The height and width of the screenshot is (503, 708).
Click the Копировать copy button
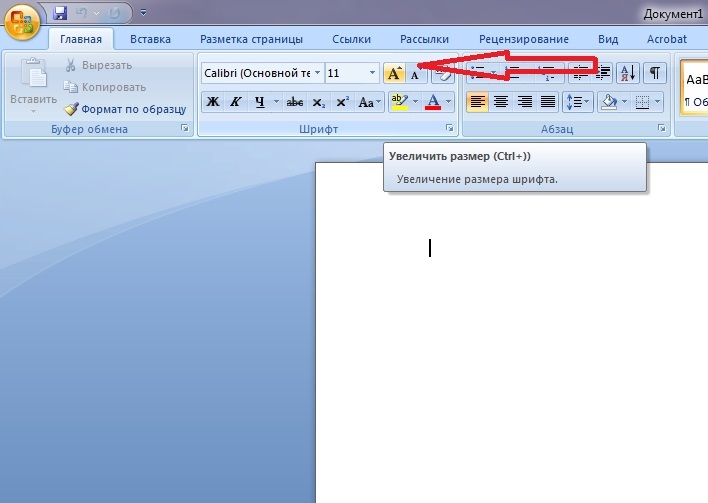click(105, 87)
